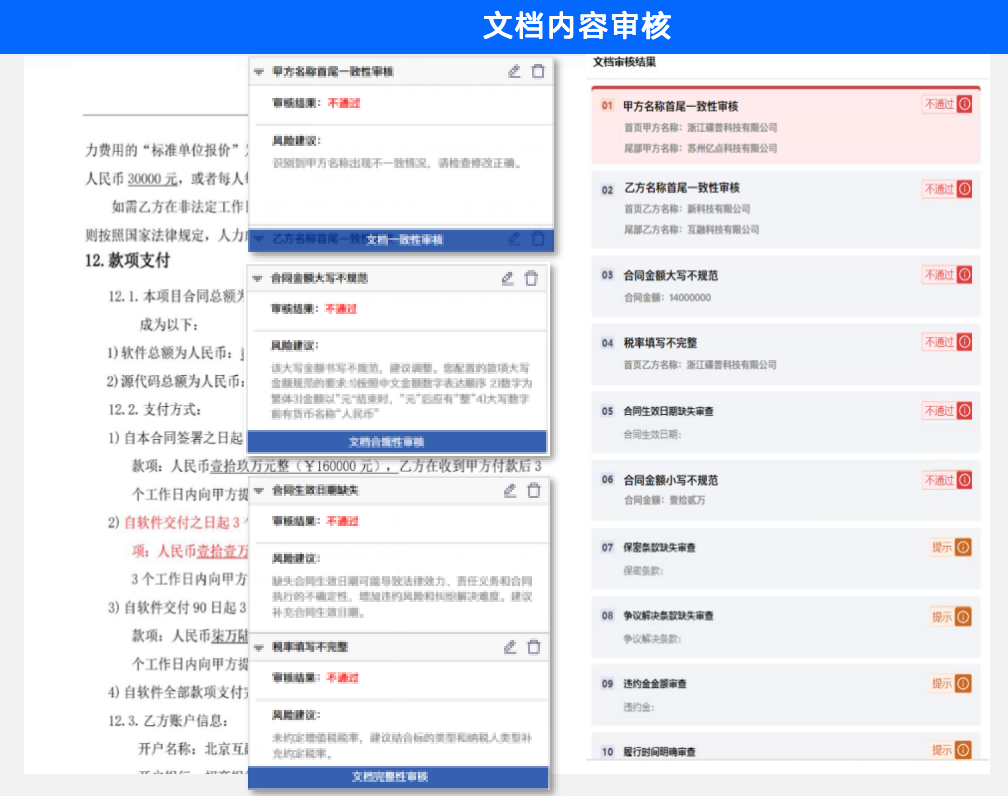
Task: Edit the 甲方名称首尾一致性审核 rule card
Action: click(514, 71)
